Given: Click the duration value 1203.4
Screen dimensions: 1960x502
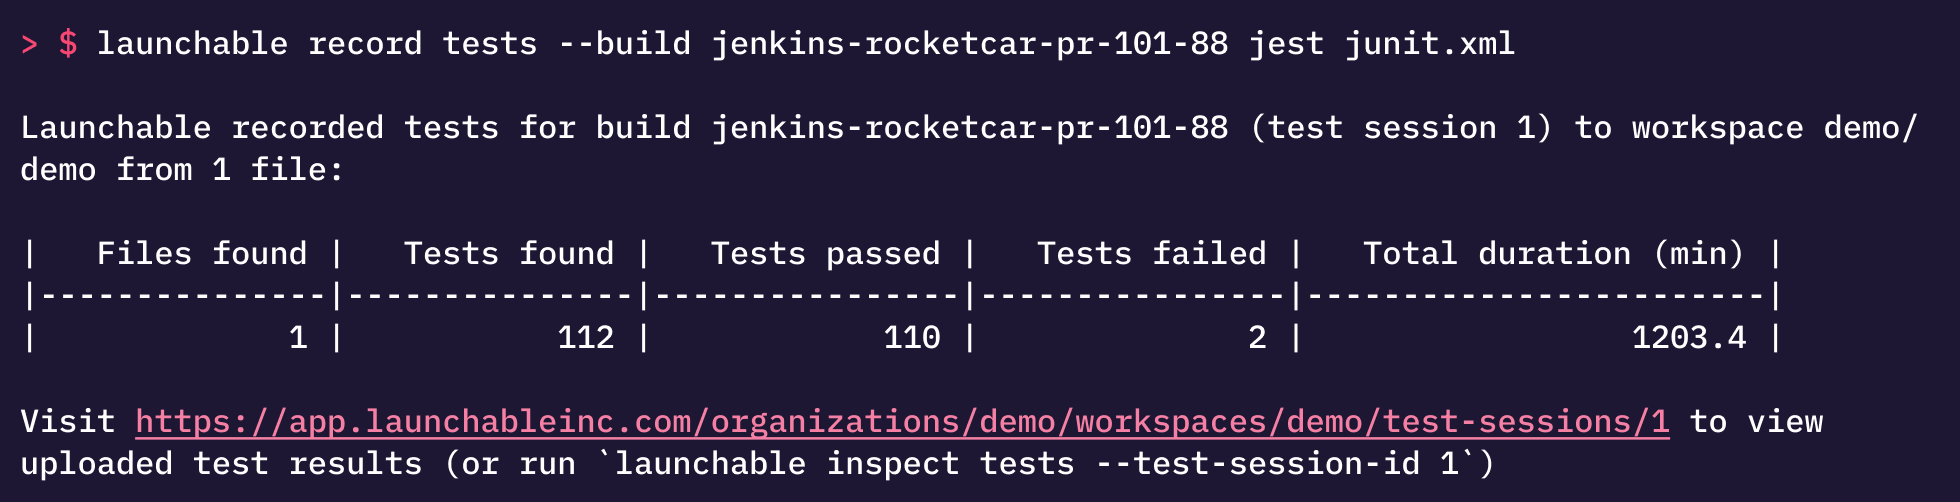Looking at the screenshot, I should 1689,338.
